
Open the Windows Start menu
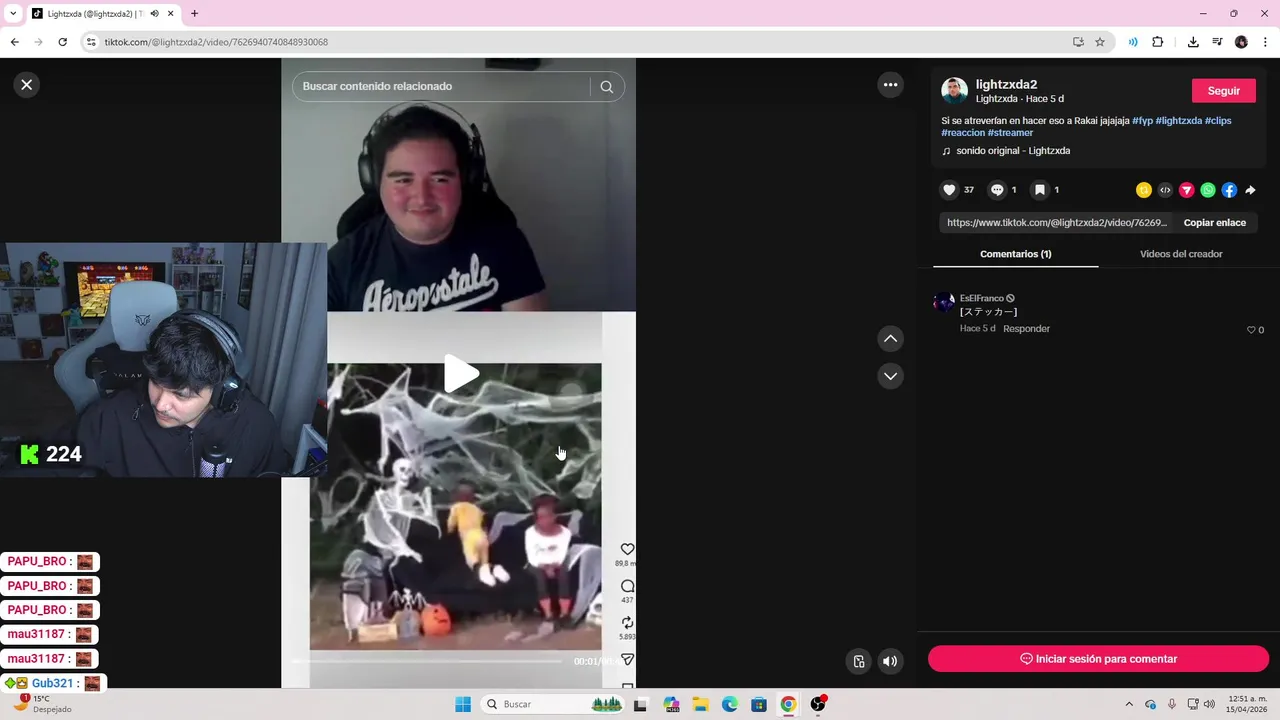pyautogui.click(x=463, y=704)
